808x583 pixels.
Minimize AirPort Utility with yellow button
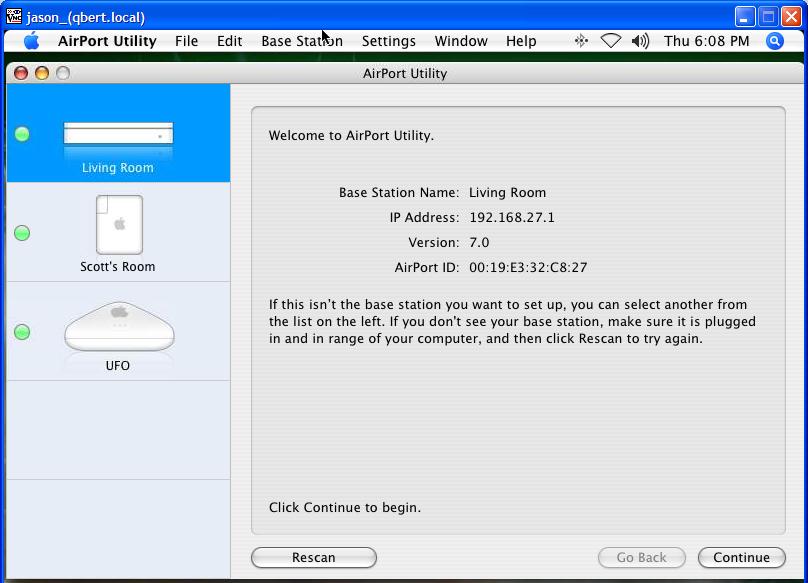point(42,73)
